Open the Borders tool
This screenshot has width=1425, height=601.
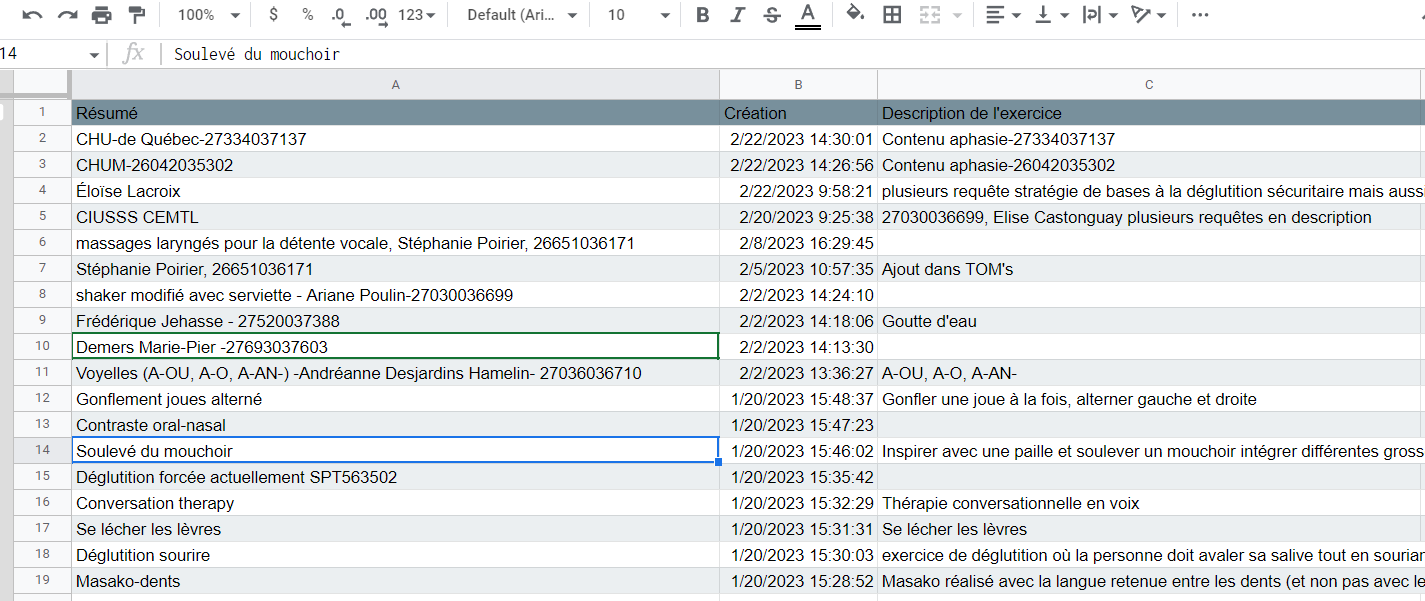coord(892,15)
